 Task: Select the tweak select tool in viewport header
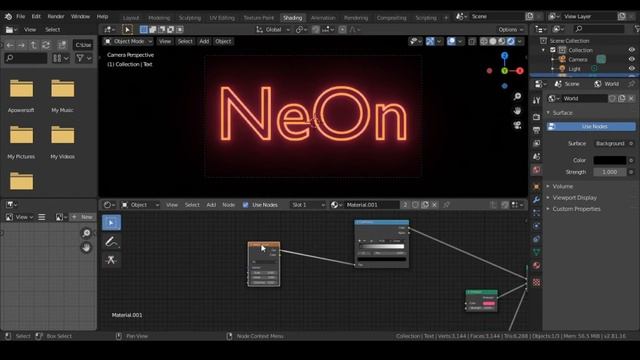127,29
